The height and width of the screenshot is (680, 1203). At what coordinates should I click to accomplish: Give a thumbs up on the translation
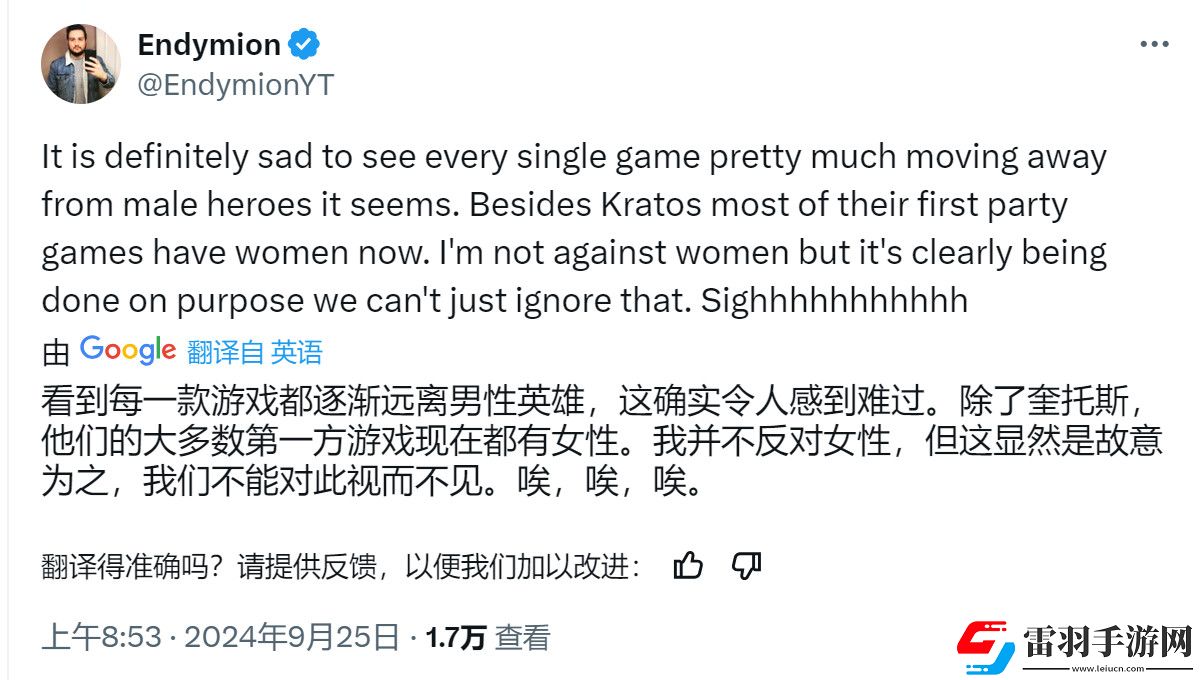coord(689,566)
